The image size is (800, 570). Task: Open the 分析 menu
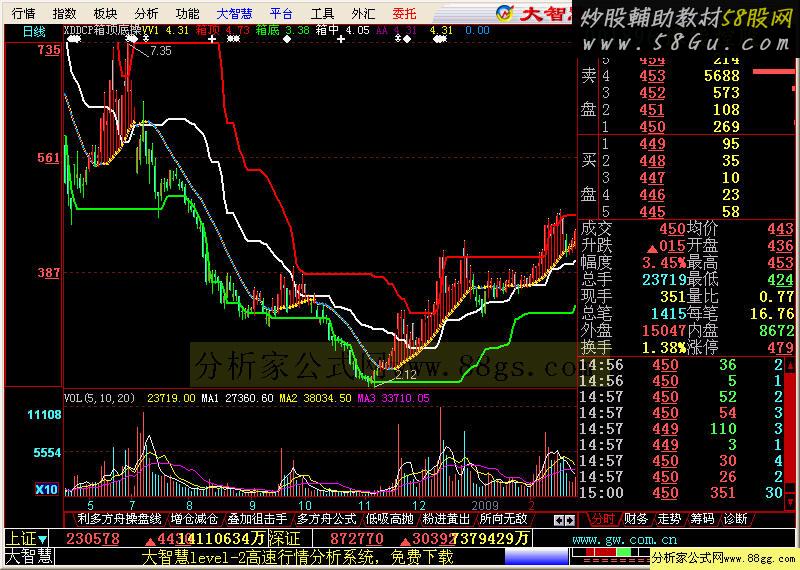point(146,13)
